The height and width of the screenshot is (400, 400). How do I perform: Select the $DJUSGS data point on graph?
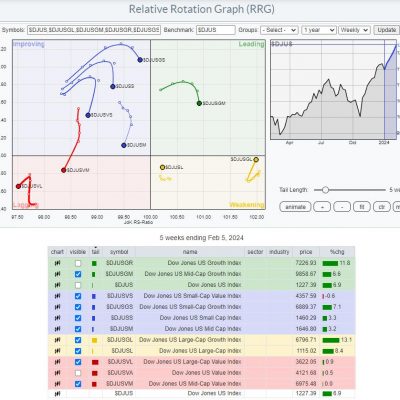pos(140,60)
